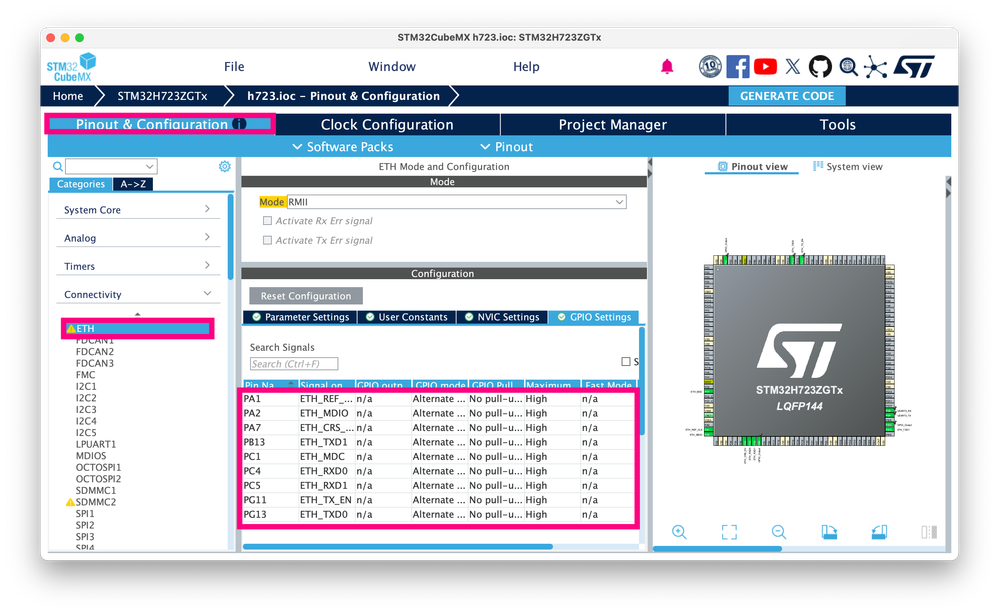
Task: Zoom out of the pinout view
Action: [x=779, y=532]
